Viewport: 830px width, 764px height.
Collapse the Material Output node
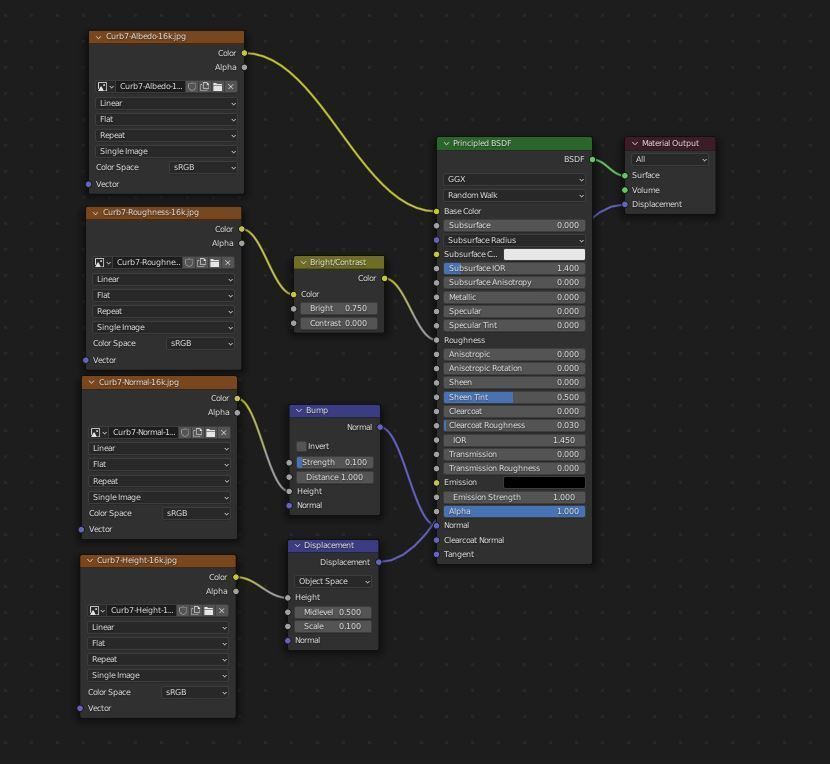[x=635, y=143]
